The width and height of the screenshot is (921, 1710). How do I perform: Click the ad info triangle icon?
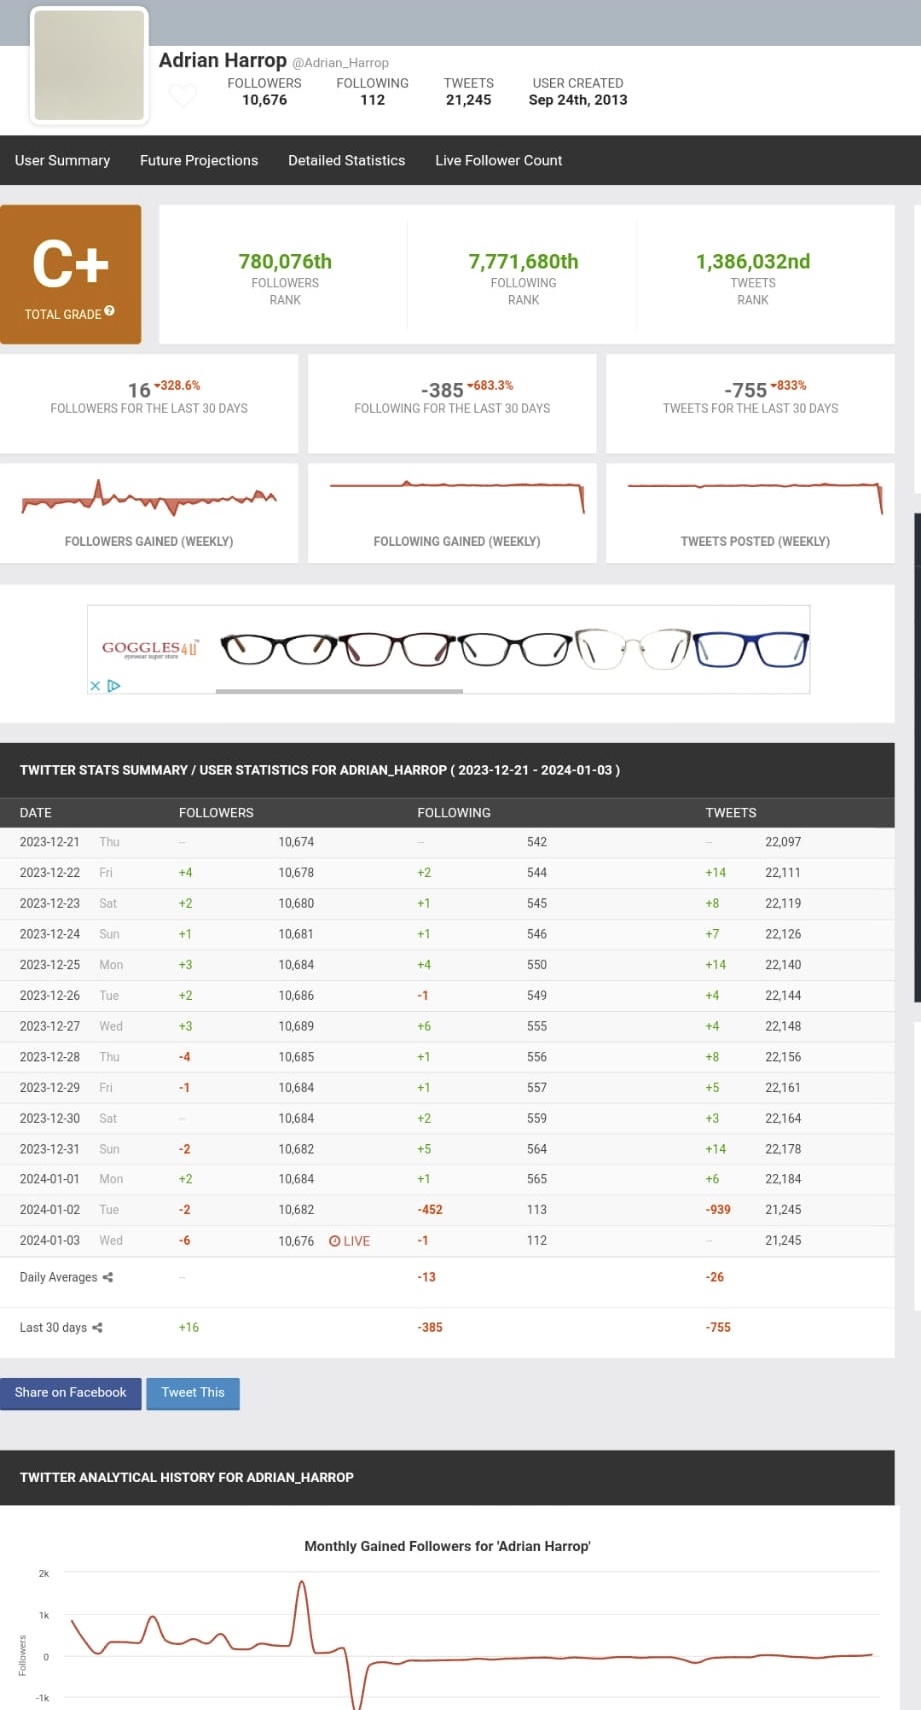coord(113,686)
